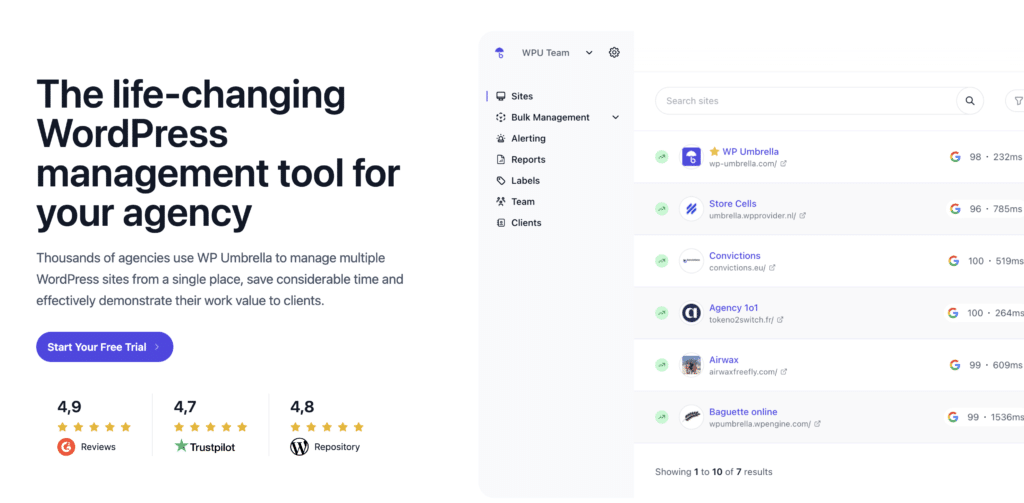1024x503 pixels.
Task: Click the WP Umbrella site logo icon
Action: point(691,157)
